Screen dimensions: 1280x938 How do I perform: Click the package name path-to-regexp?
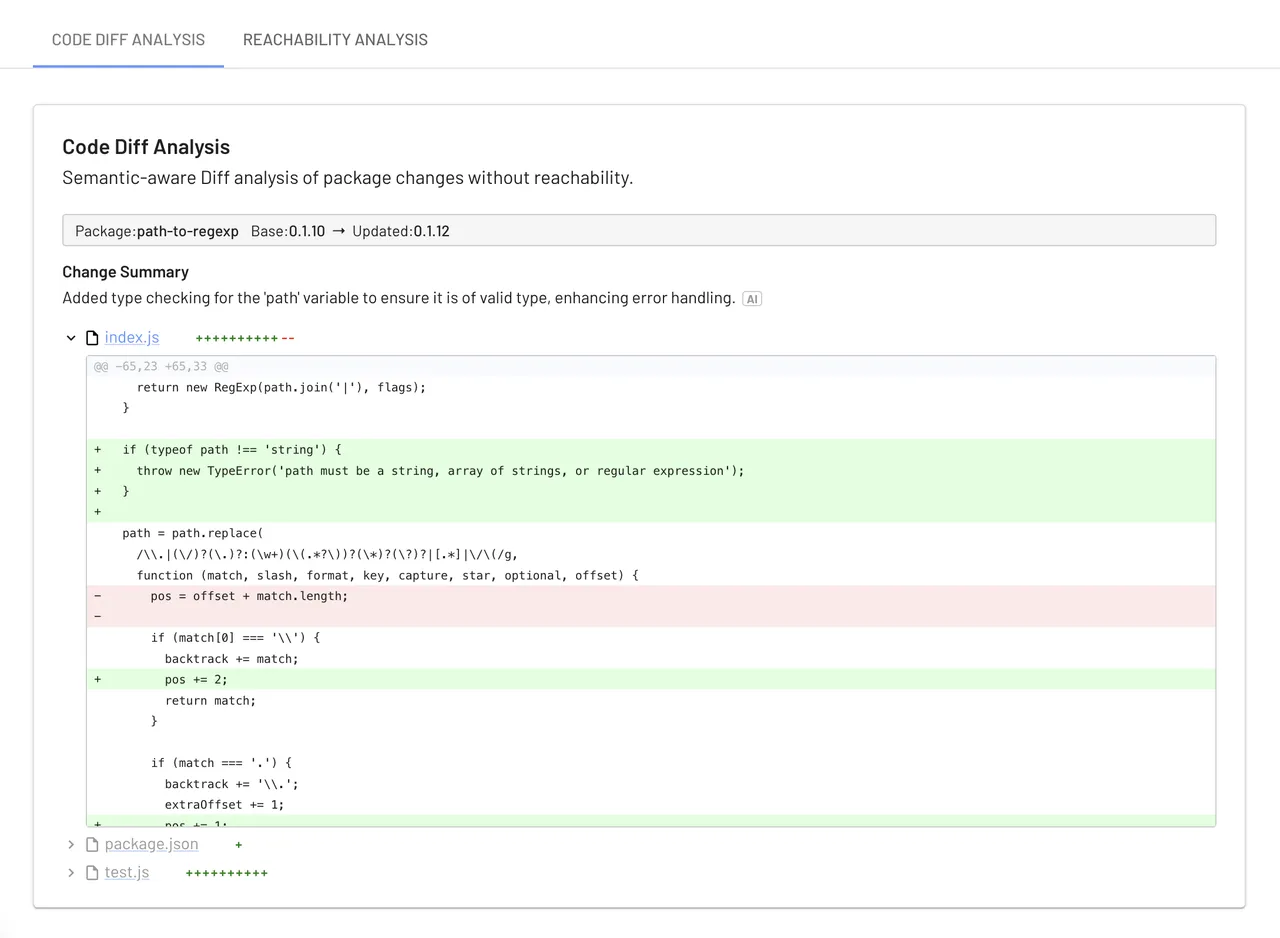(188, 231)
